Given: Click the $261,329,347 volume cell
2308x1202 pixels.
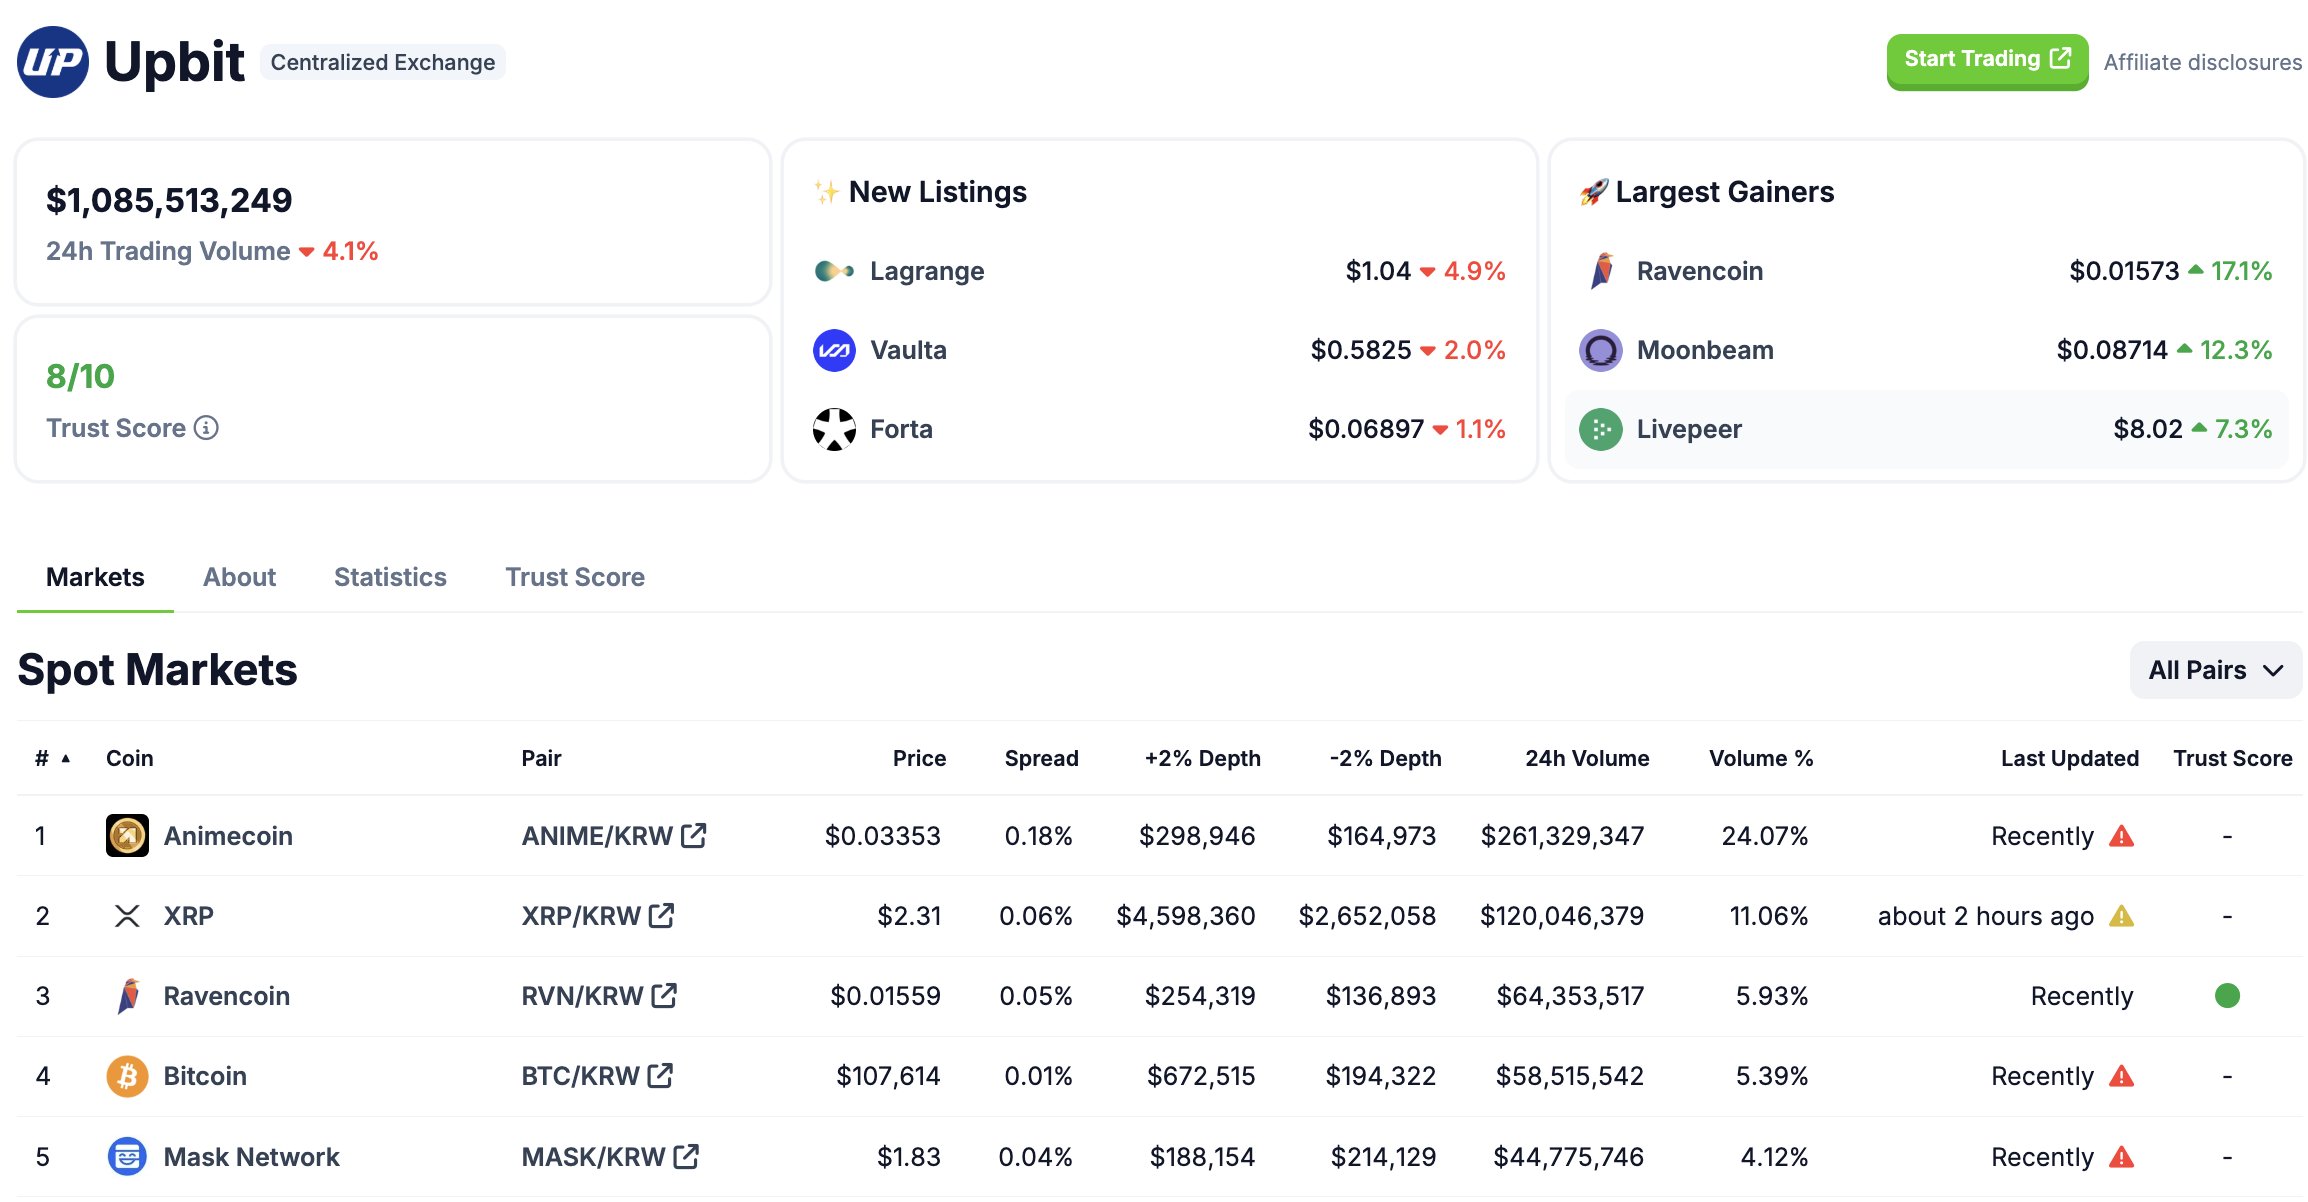Looking at the screenshot, I should click(1562, 836).
